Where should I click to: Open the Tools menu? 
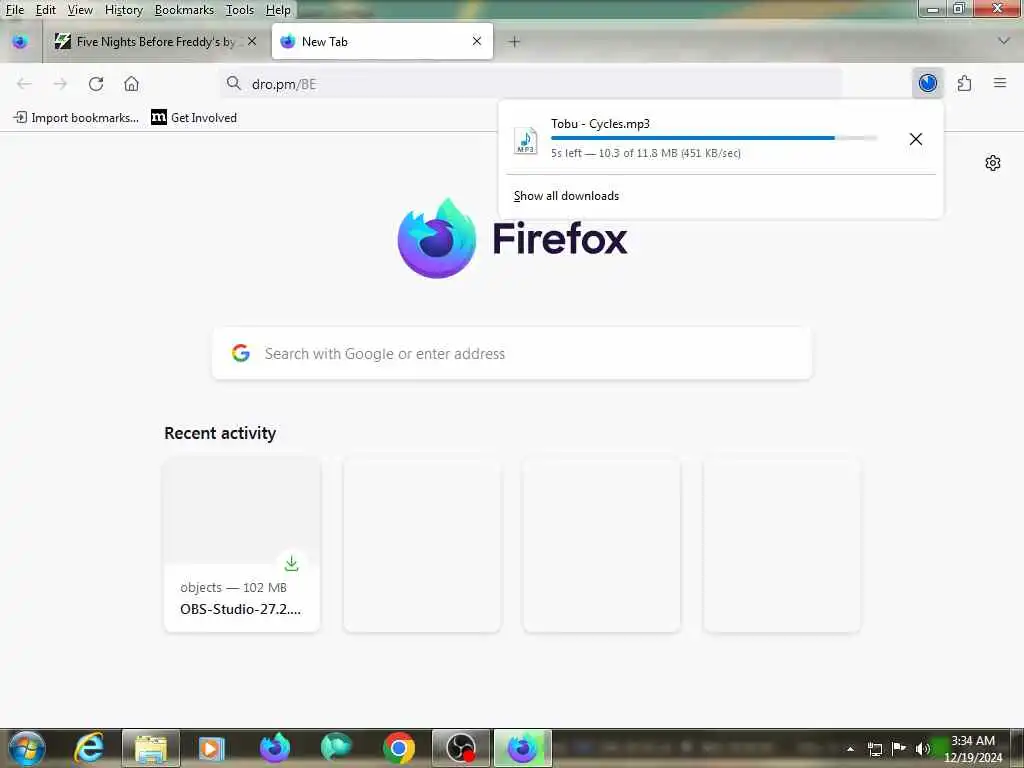240,10
